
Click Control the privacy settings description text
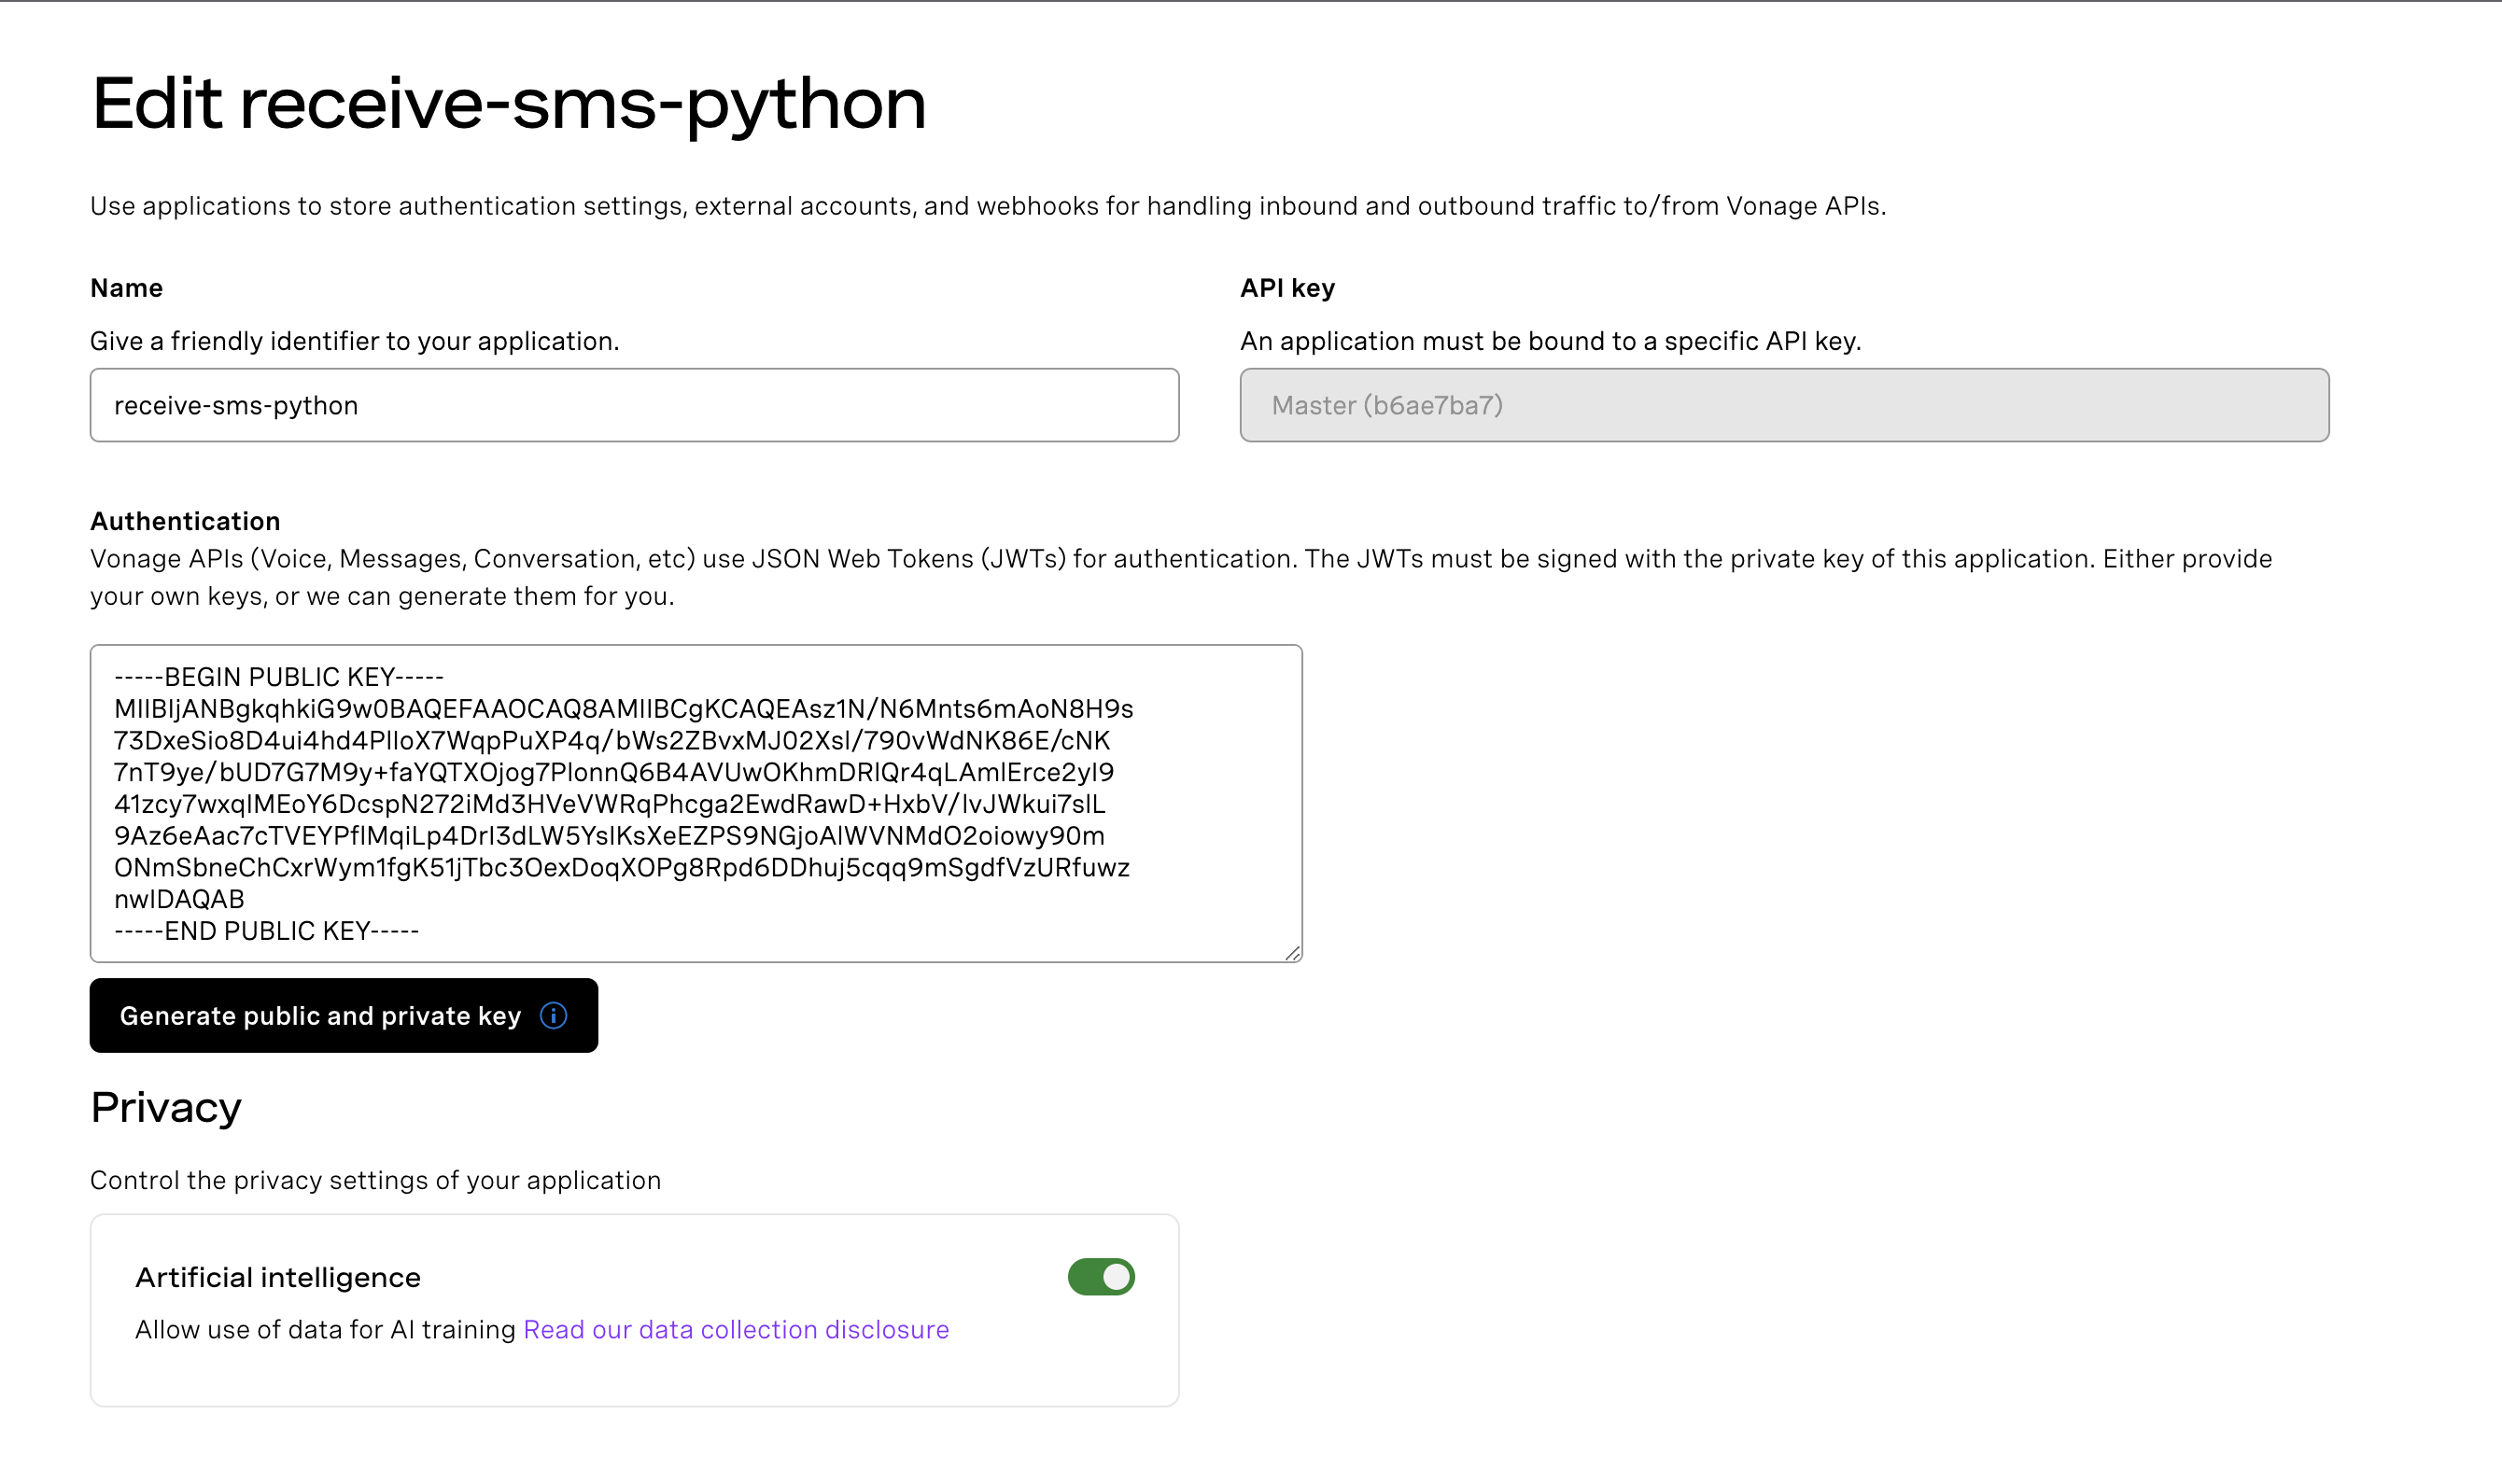tap(376, 1181)
